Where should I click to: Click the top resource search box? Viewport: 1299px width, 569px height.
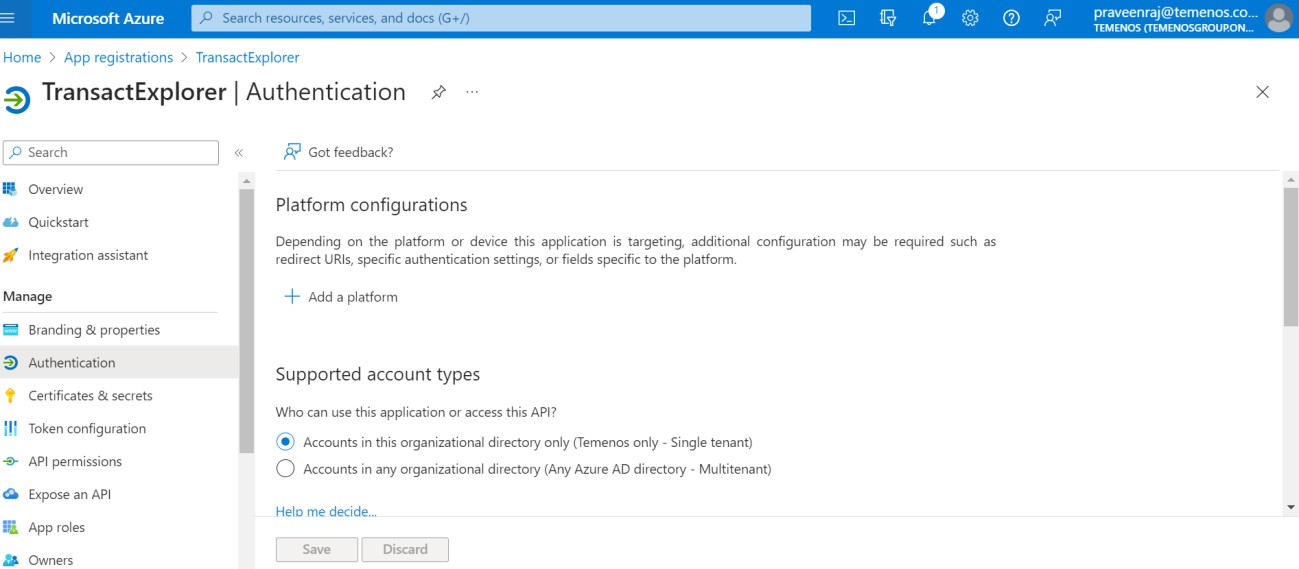click(501, 18)
